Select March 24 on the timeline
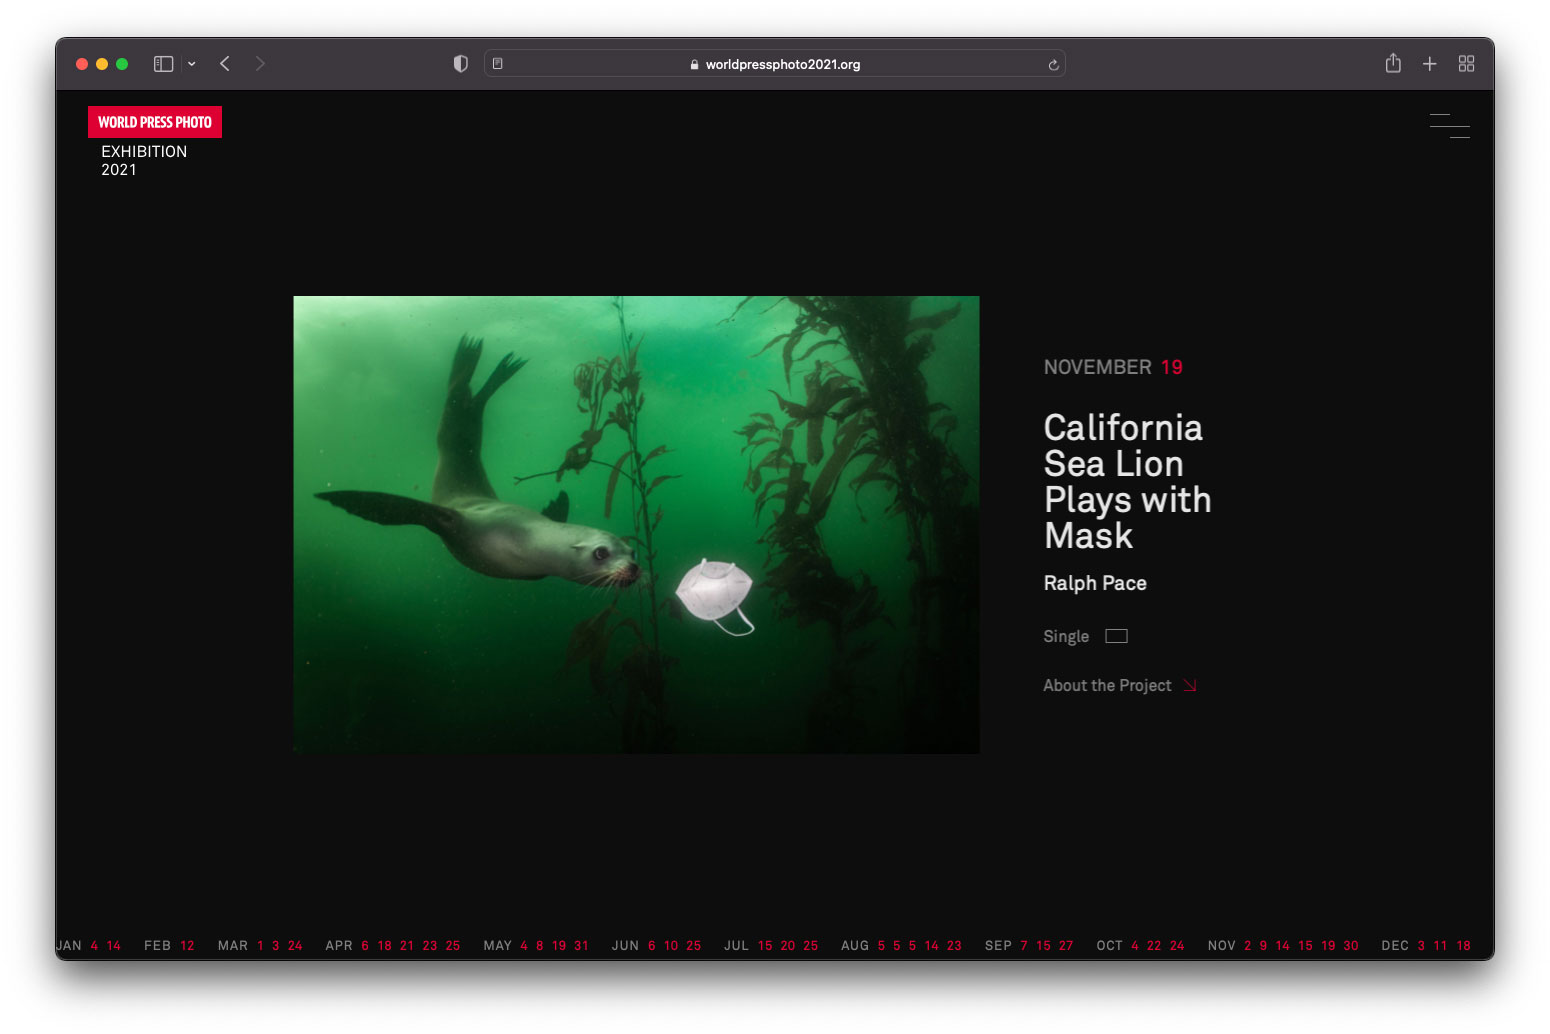The image size is (1550, 1034). coord(295,945)
